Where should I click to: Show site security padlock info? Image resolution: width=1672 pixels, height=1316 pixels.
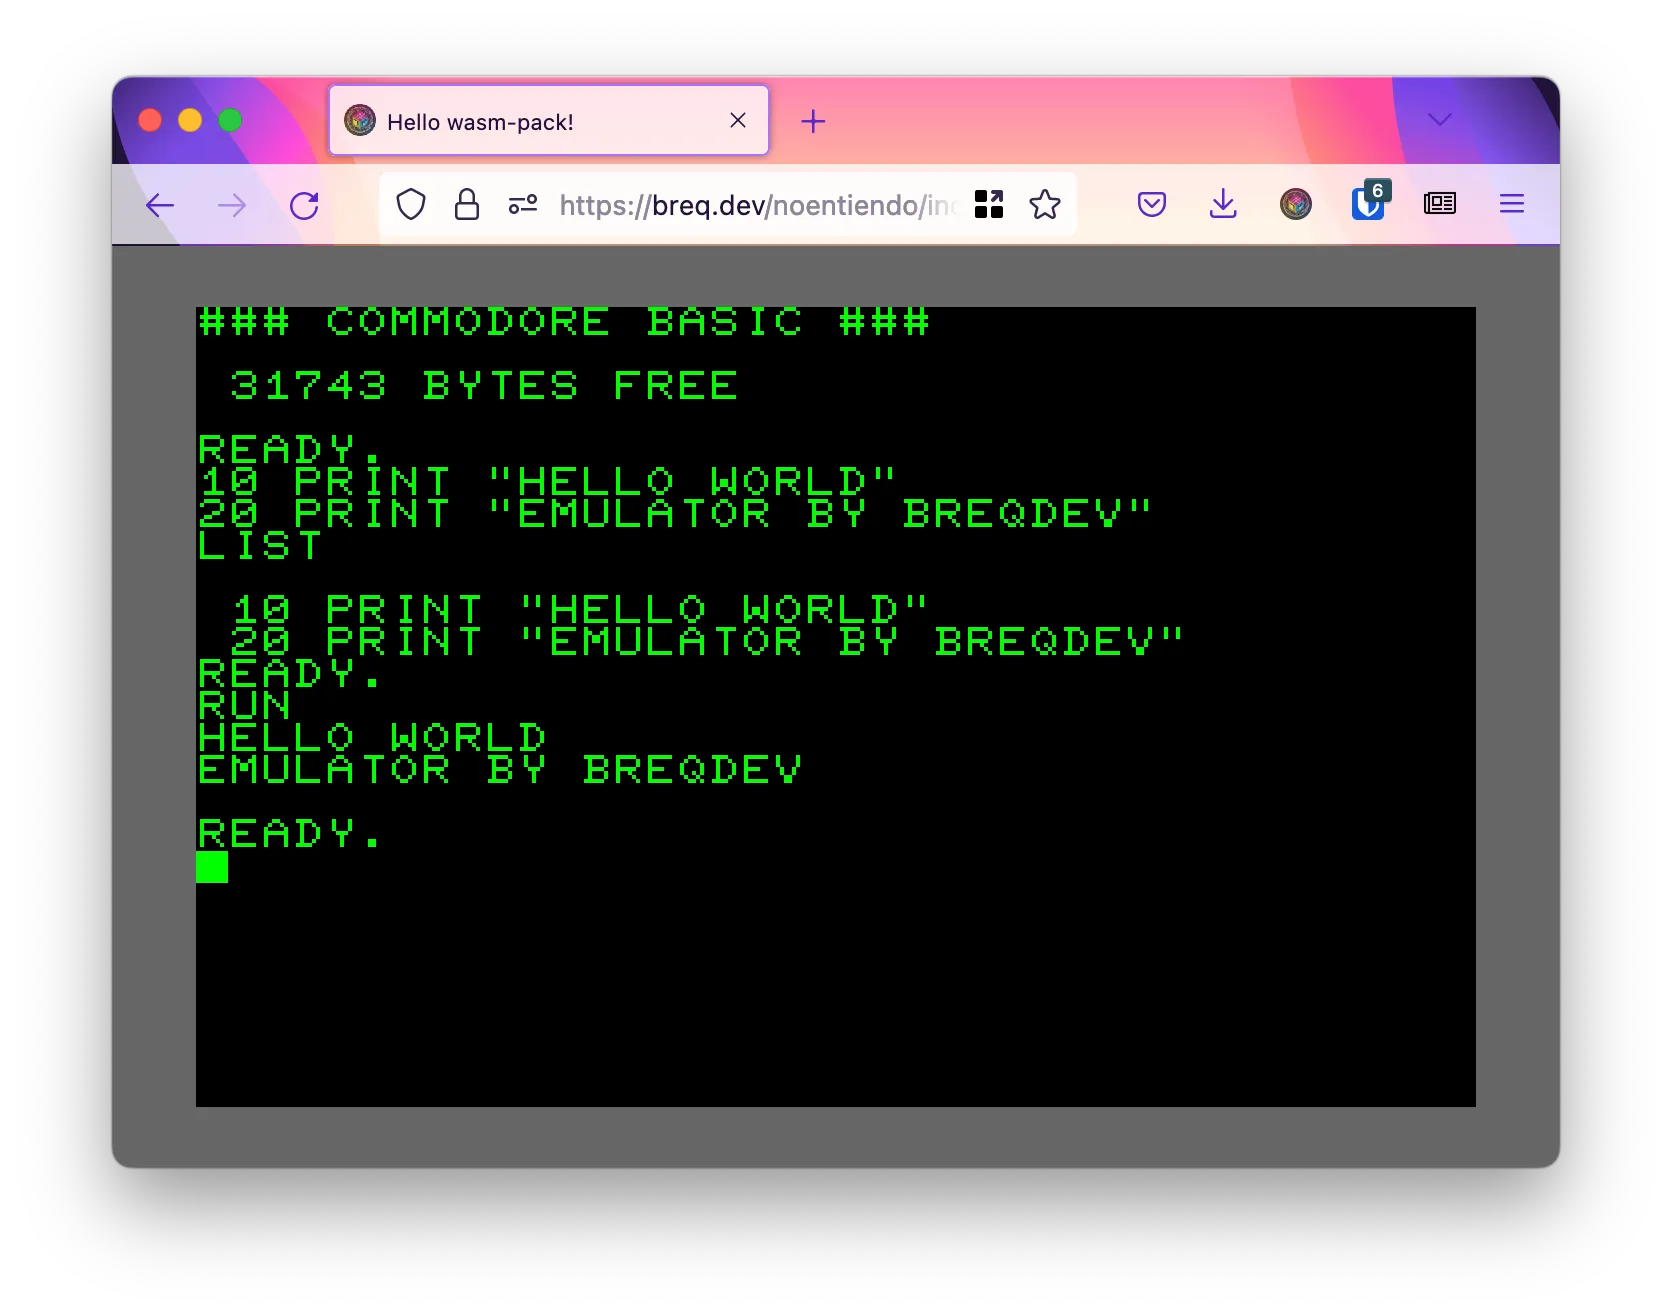pyautogui.click(x=467, y=205)
